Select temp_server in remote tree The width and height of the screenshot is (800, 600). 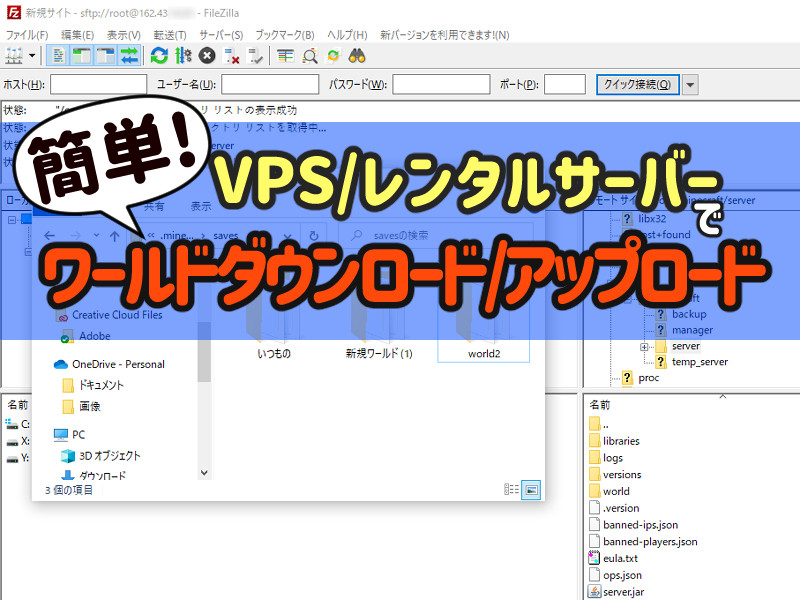click(x=699, y=362)
